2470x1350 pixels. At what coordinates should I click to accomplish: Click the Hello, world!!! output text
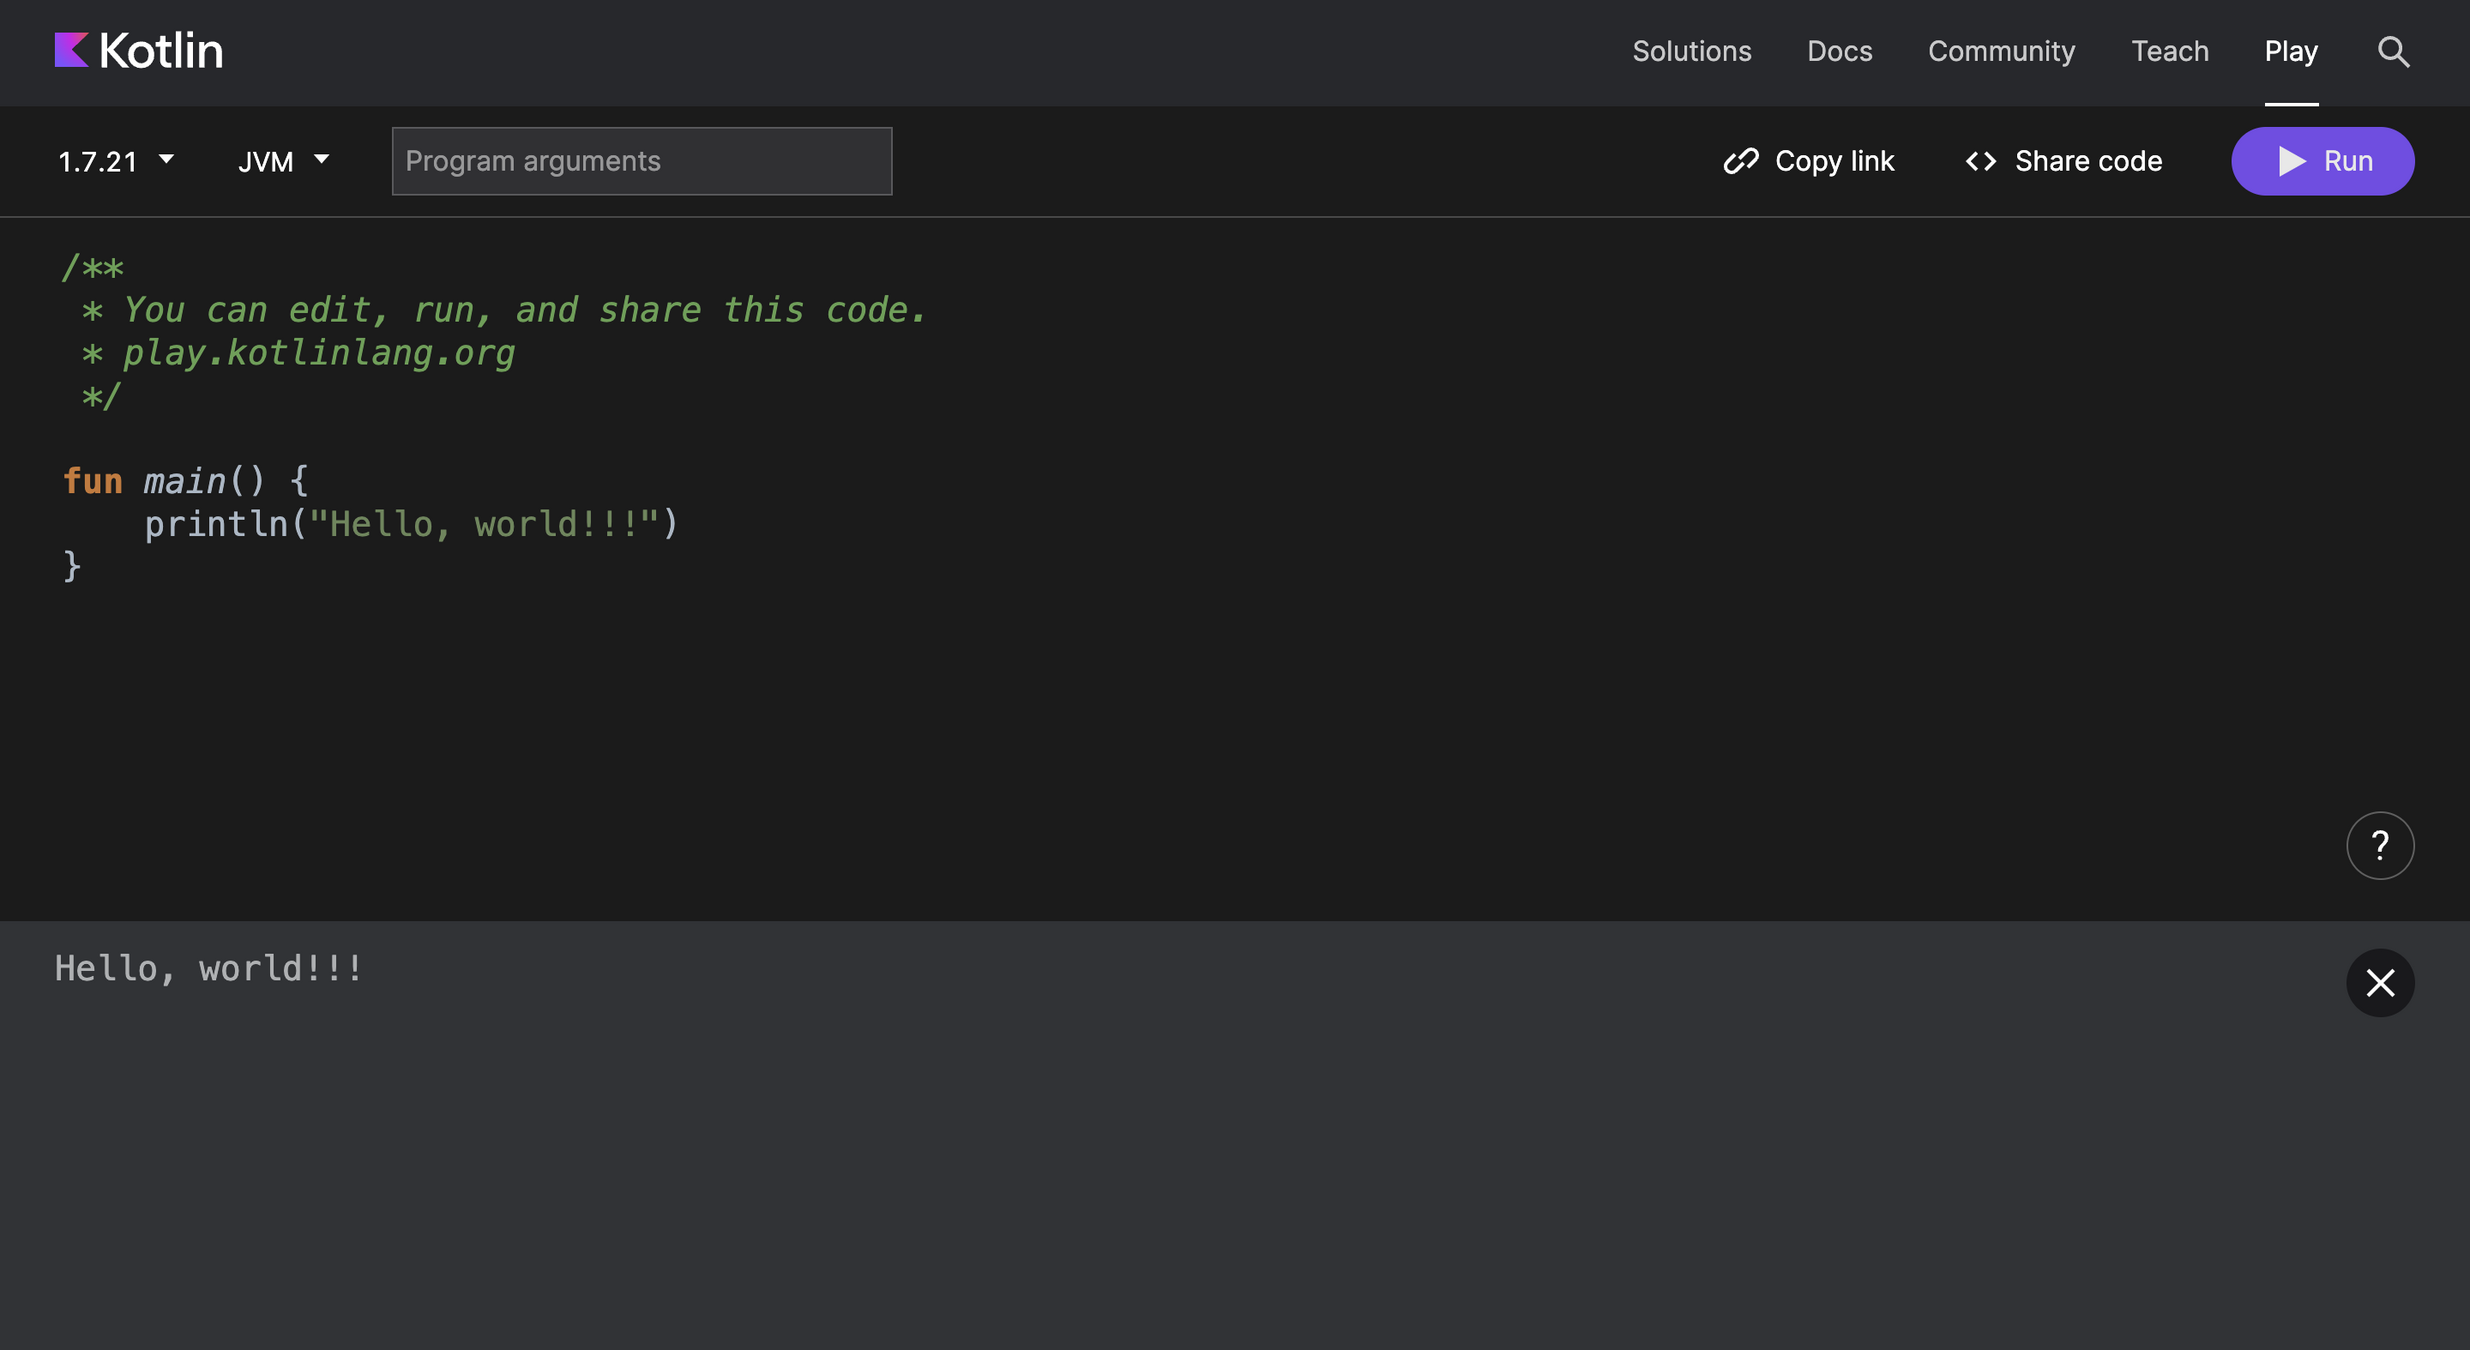(x=209, y=968)
